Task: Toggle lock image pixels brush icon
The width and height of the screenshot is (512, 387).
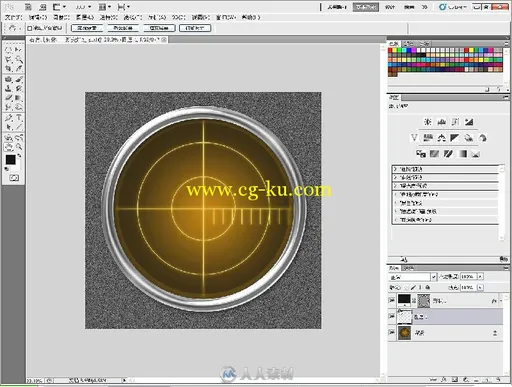Action: (413, 287)
